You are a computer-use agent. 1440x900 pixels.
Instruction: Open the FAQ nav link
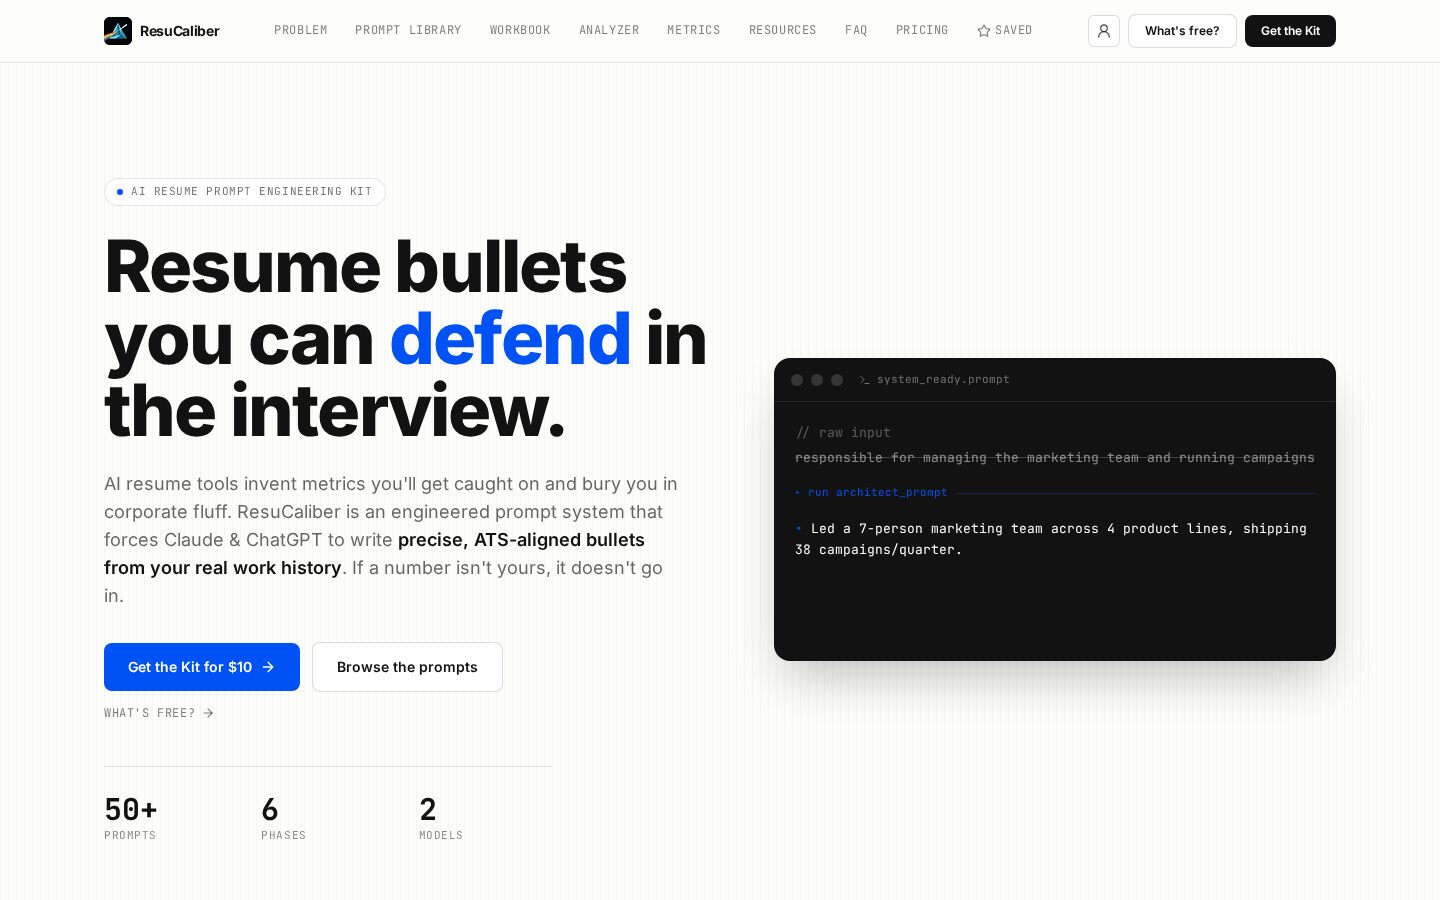point(856,31)
